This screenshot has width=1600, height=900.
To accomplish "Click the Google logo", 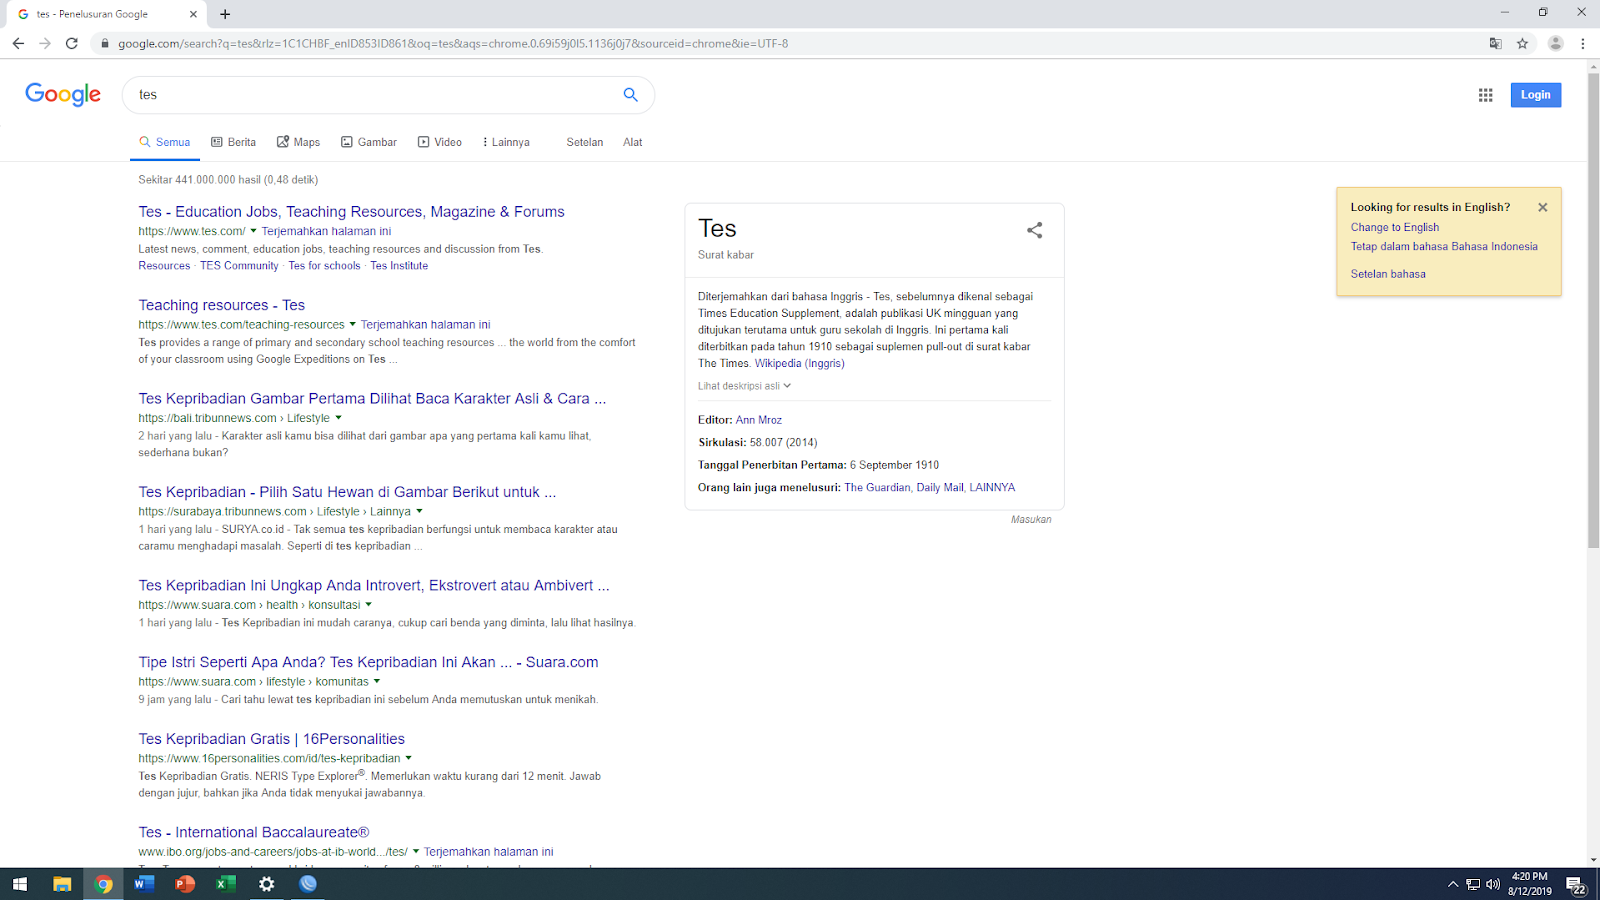I will tap(63, 94).
